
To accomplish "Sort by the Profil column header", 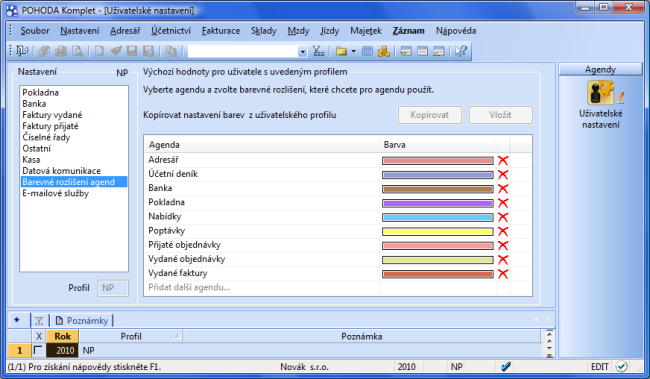I will [x=131, y=336].
